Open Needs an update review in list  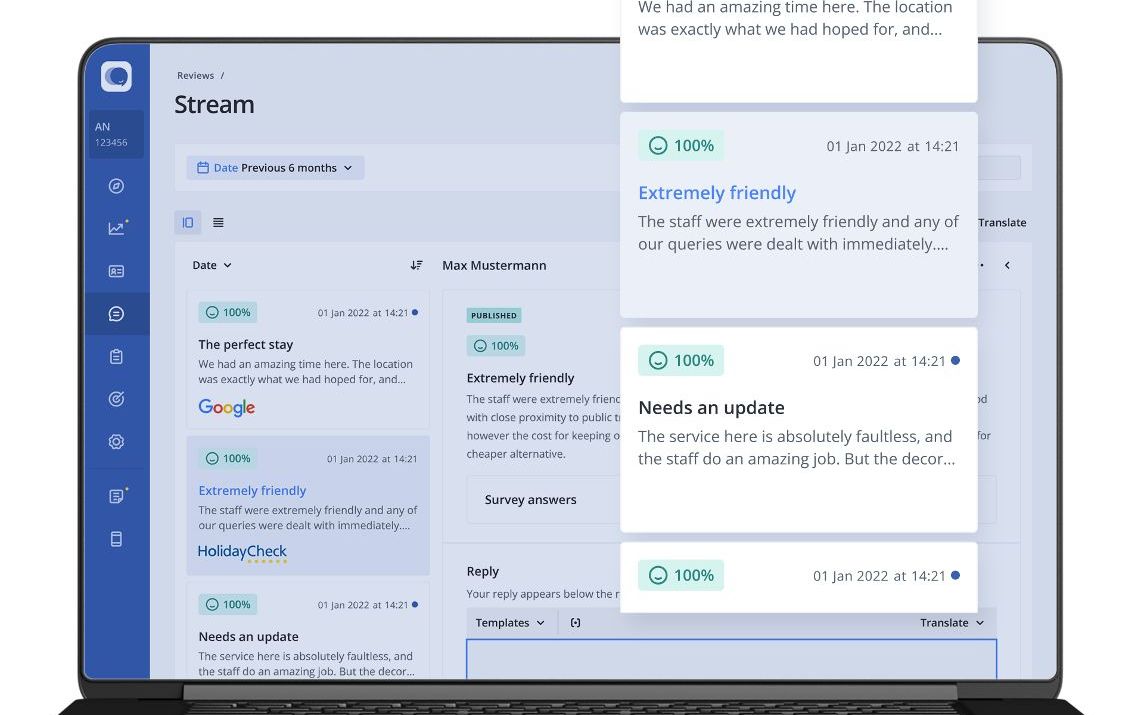point(308,631)
